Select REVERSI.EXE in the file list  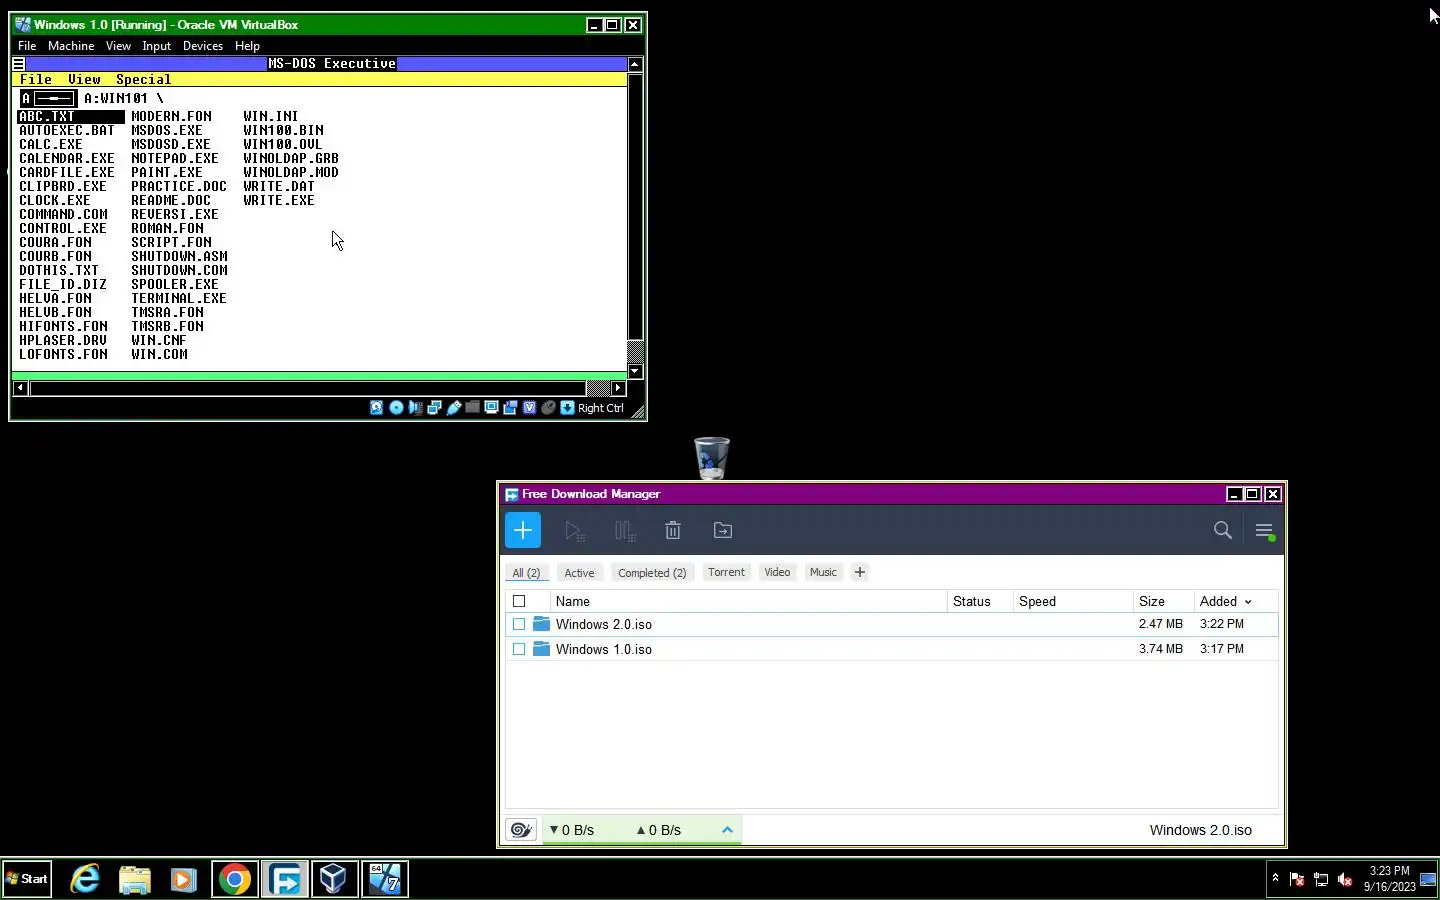click(x=175, y=214)
